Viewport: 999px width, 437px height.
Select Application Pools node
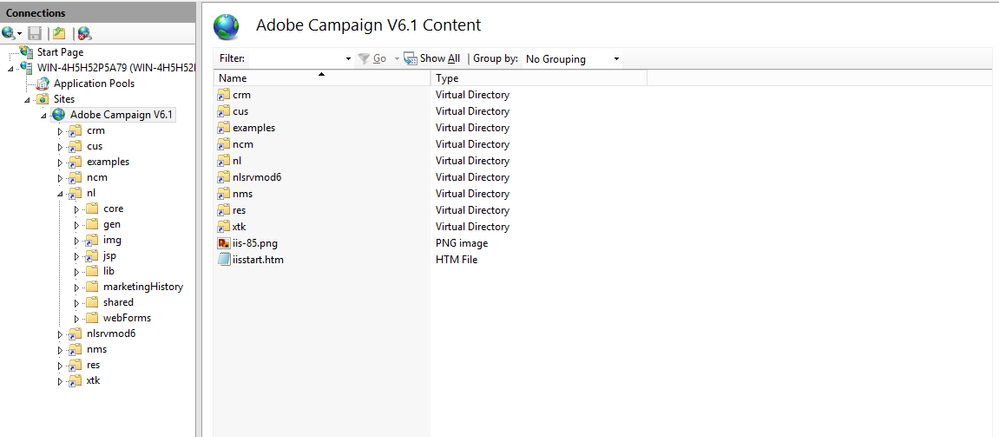click(x=93, y=84)
